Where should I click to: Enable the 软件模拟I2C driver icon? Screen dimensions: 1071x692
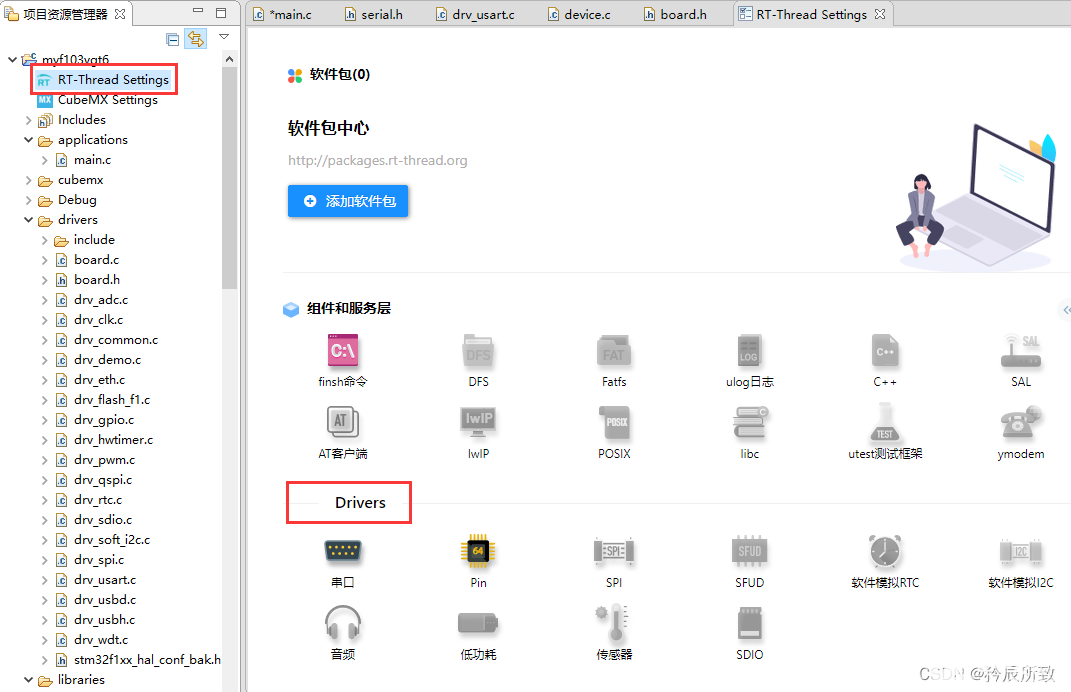[1020, 551]
